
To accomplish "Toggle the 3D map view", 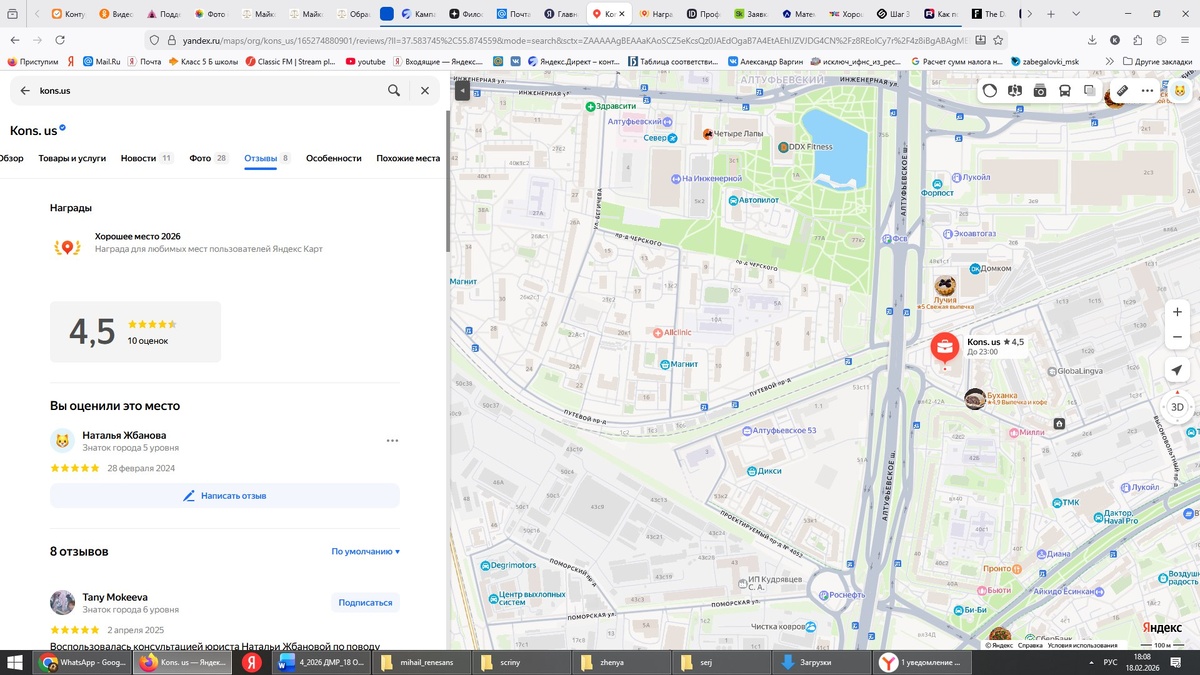I will tap(1177, 407).
